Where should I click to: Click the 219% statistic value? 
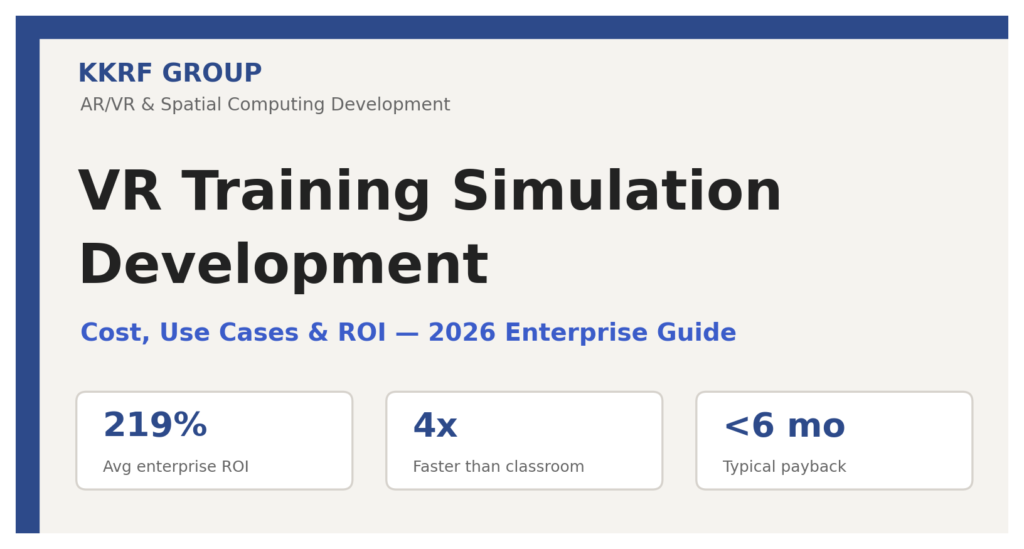[x=155, y=425]
